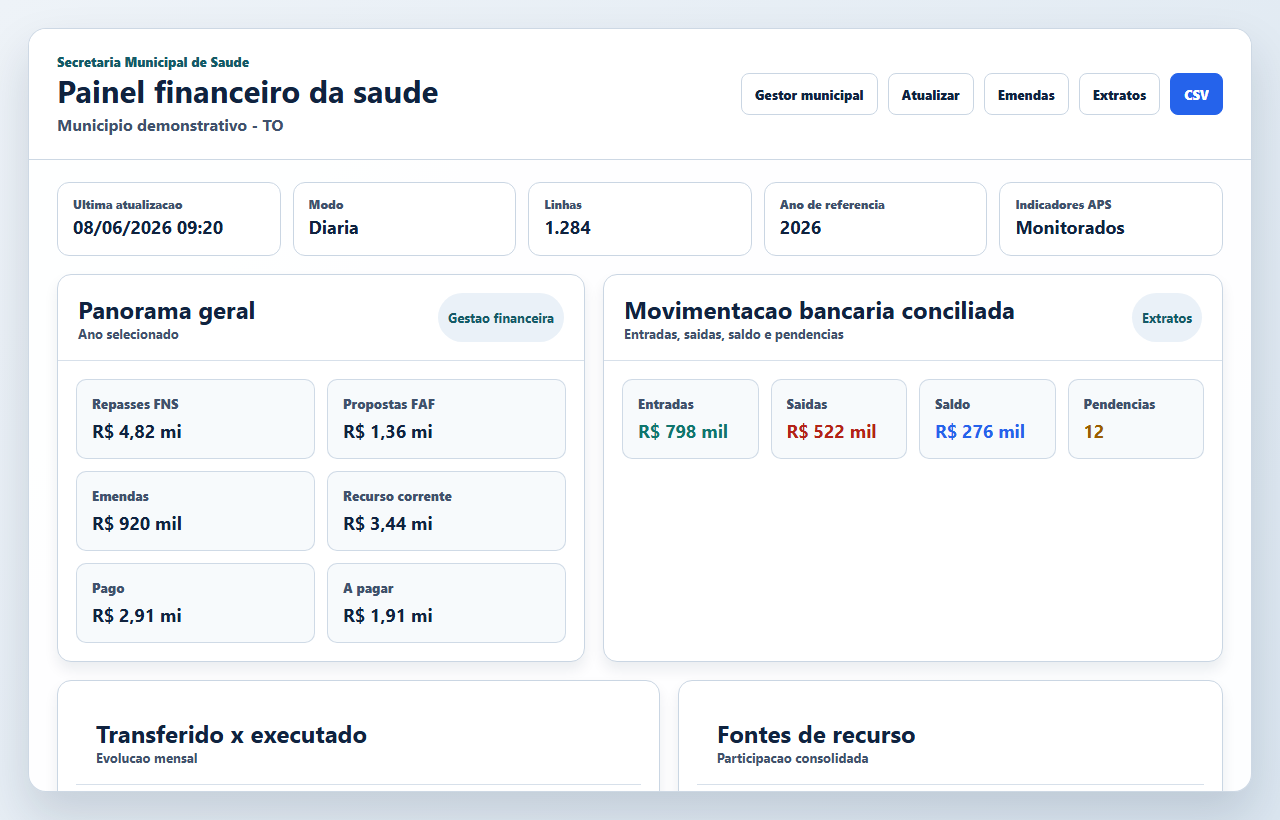This screenshot has width=1280, height=820.
Task: Select the Indicadores APS Monitorados card
Action: 1111,219
